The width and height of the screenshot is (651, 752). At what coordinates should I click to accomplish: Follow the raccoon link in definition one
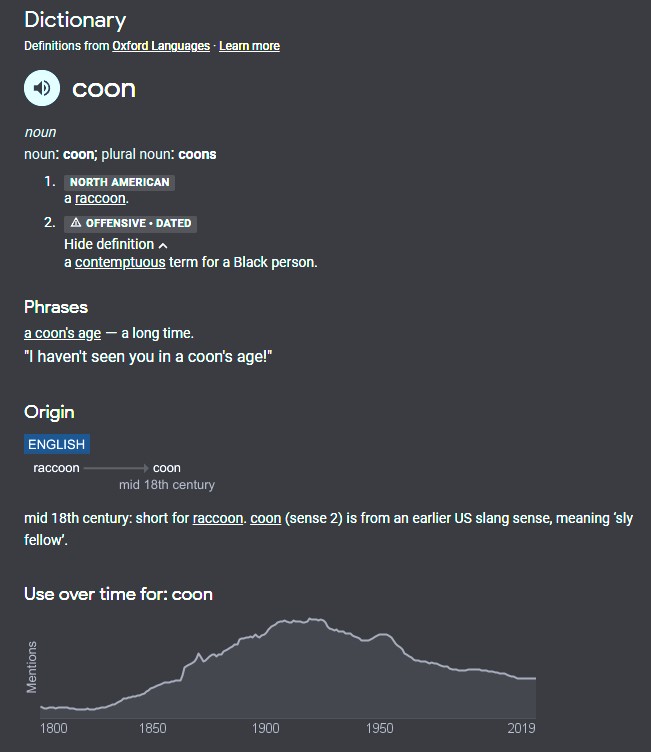100,198
